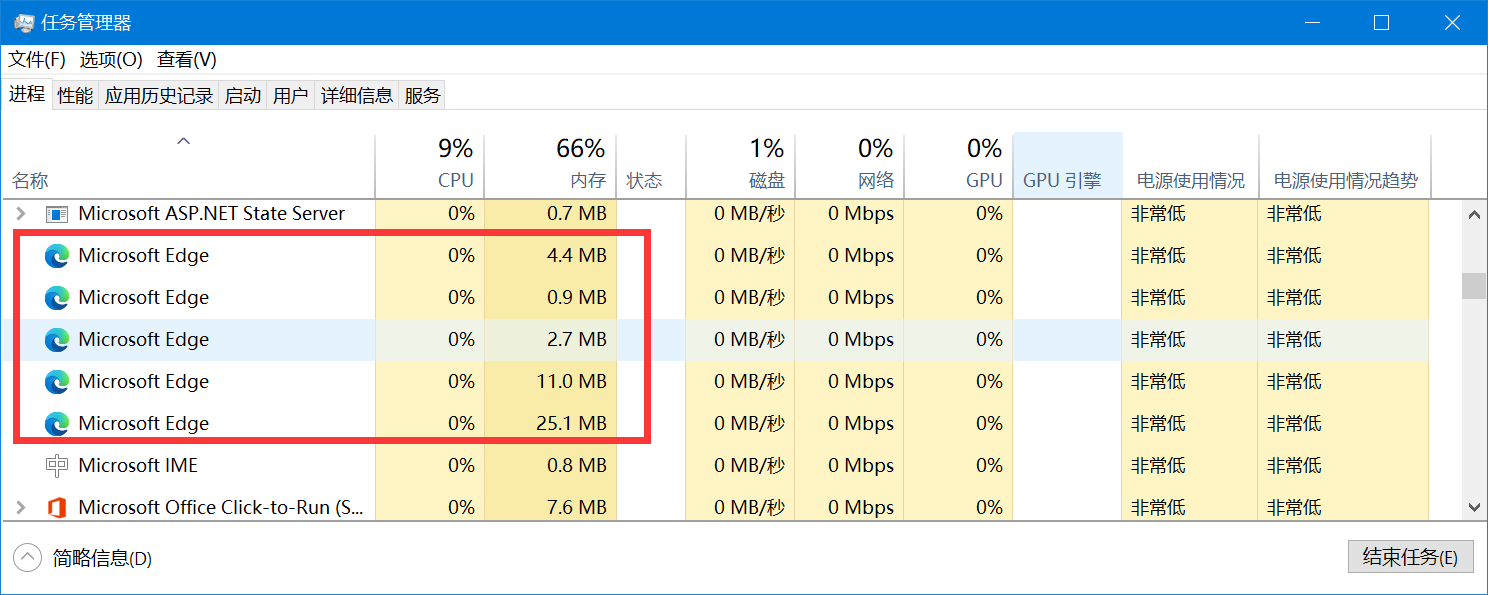This screenshot has height=595, width=1488.
Task: Click the 0.7 MB memory value
Action: [x=577, y=213]
